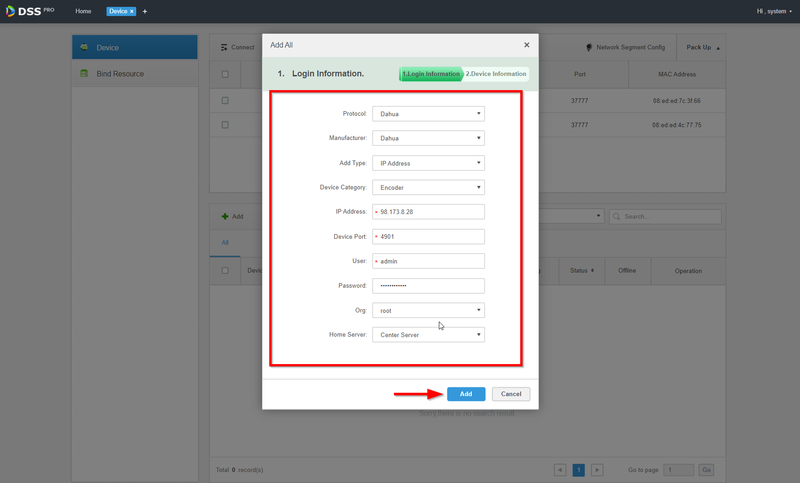Screen dimensions: 800x483
Task: Click the Go pagination button
Action: click(706, 470)
